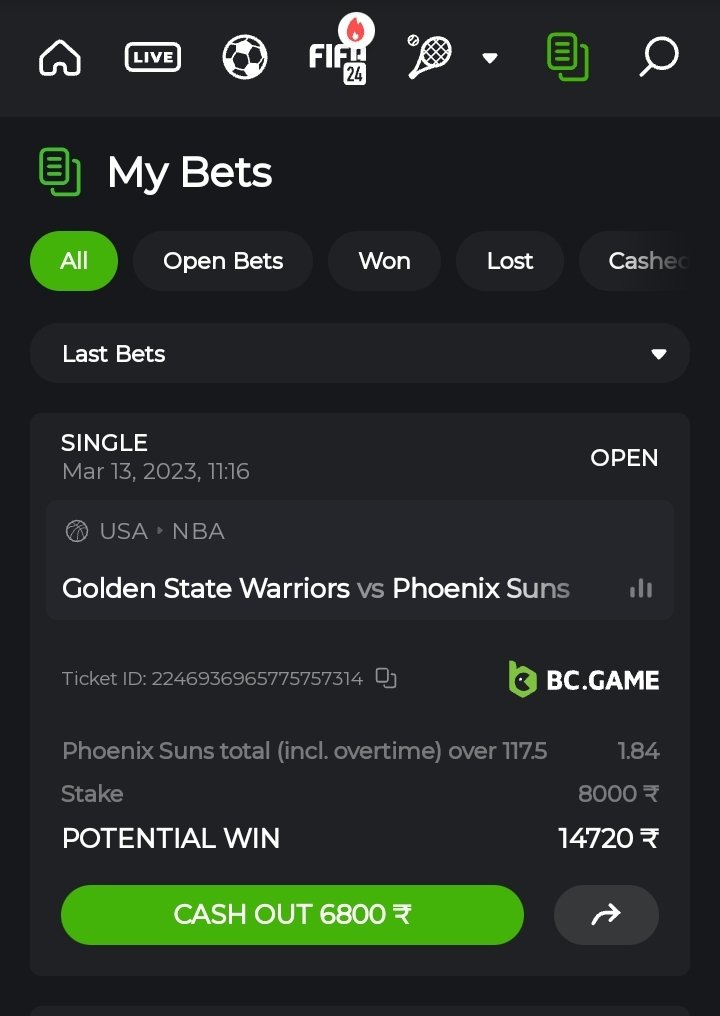Copy the Ticket ID using copy icon

coord(386,678)
